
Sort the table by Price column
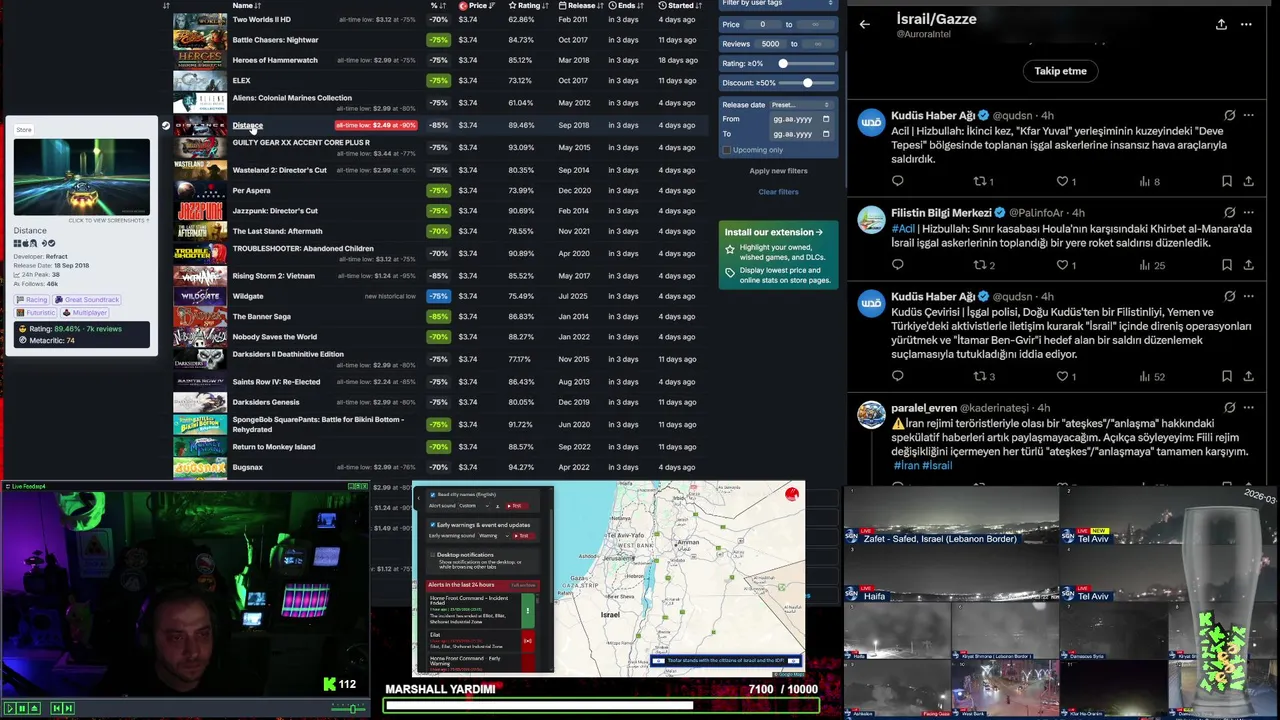click(x=477, y=6)
